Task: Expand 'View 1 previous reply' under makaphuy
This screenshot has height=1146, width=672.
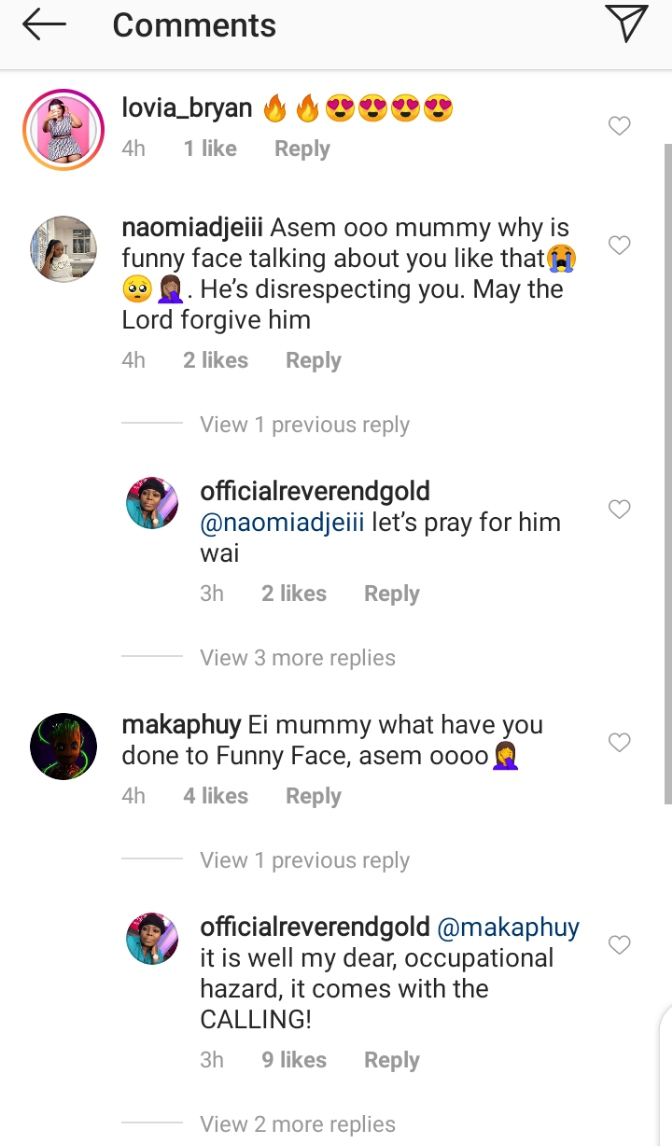Action: click(x=305, y=860)
